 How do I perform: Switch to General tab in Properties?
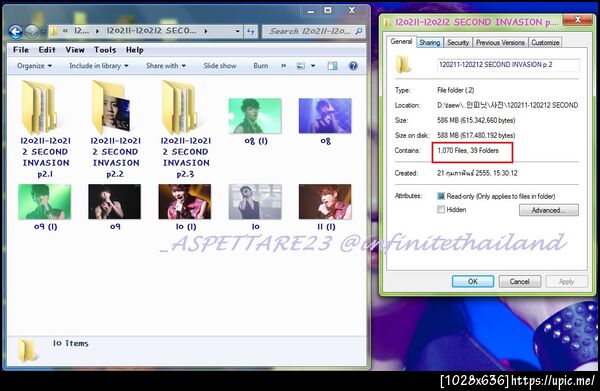pos(401,41)
